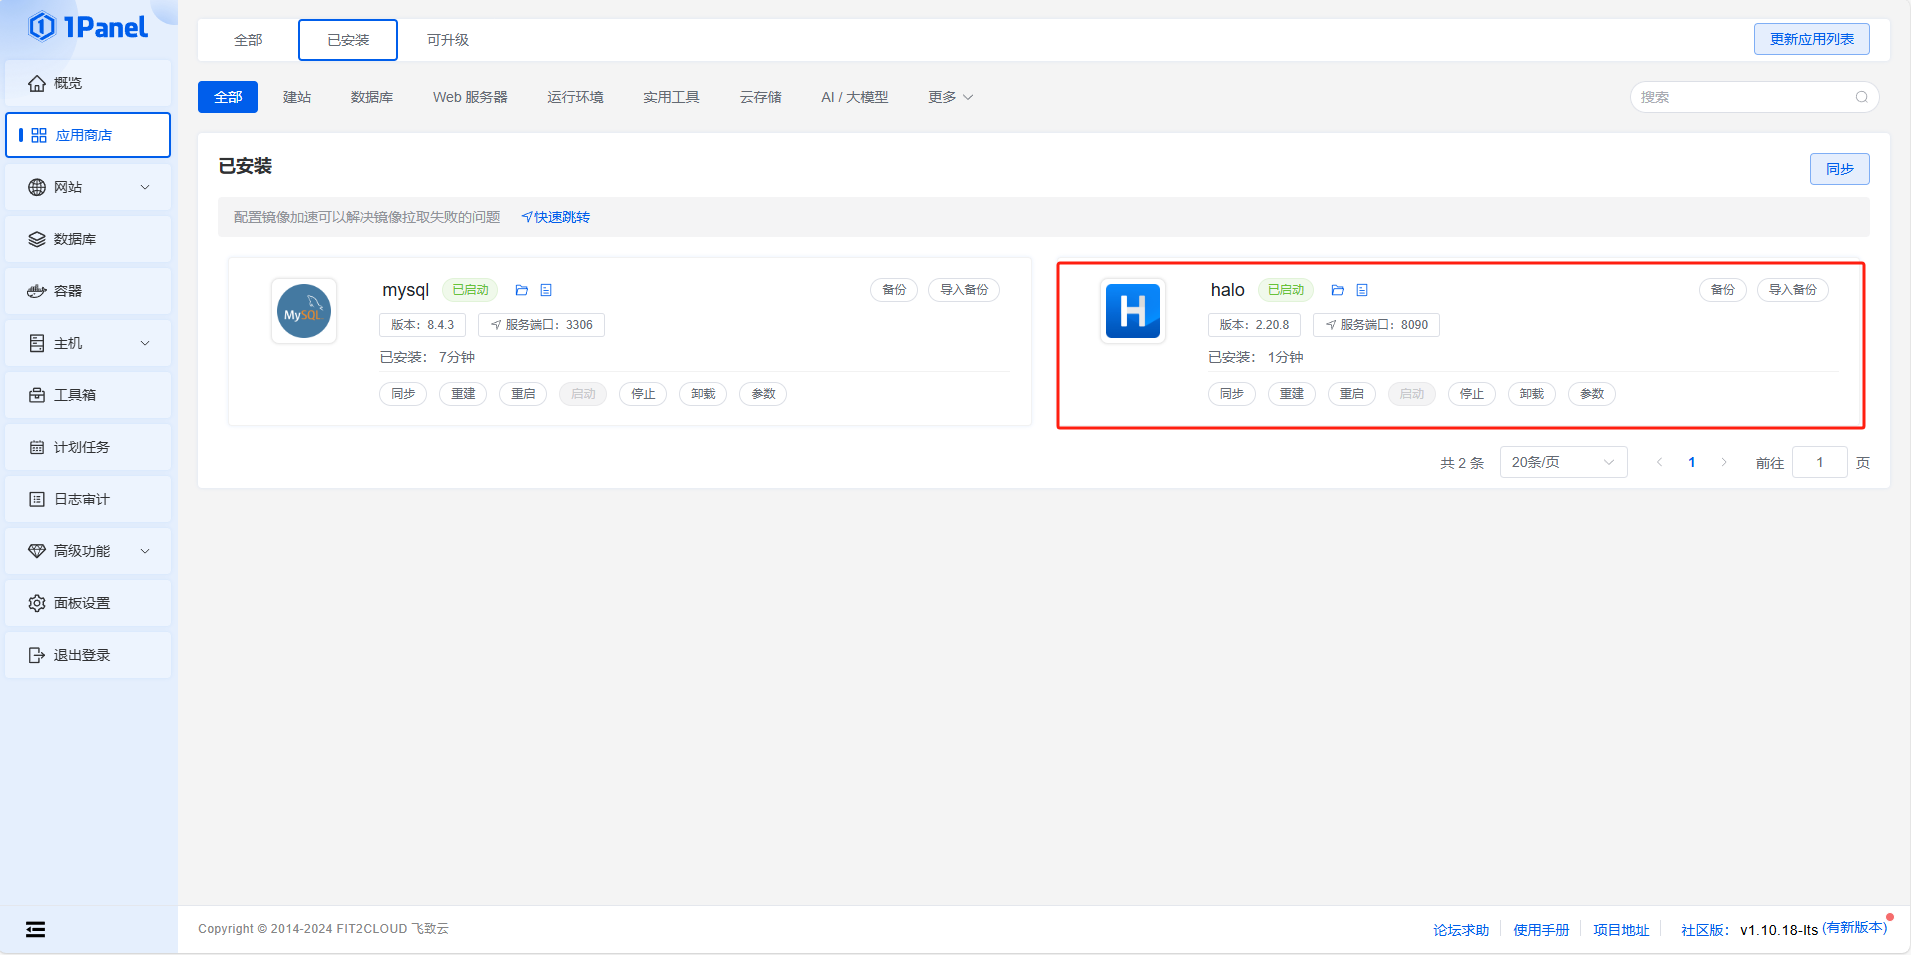Image resolution: width=1911 pixels, height=955 pixels.
Task: Click the 前往 page number field
Action: pos(1819,462)
